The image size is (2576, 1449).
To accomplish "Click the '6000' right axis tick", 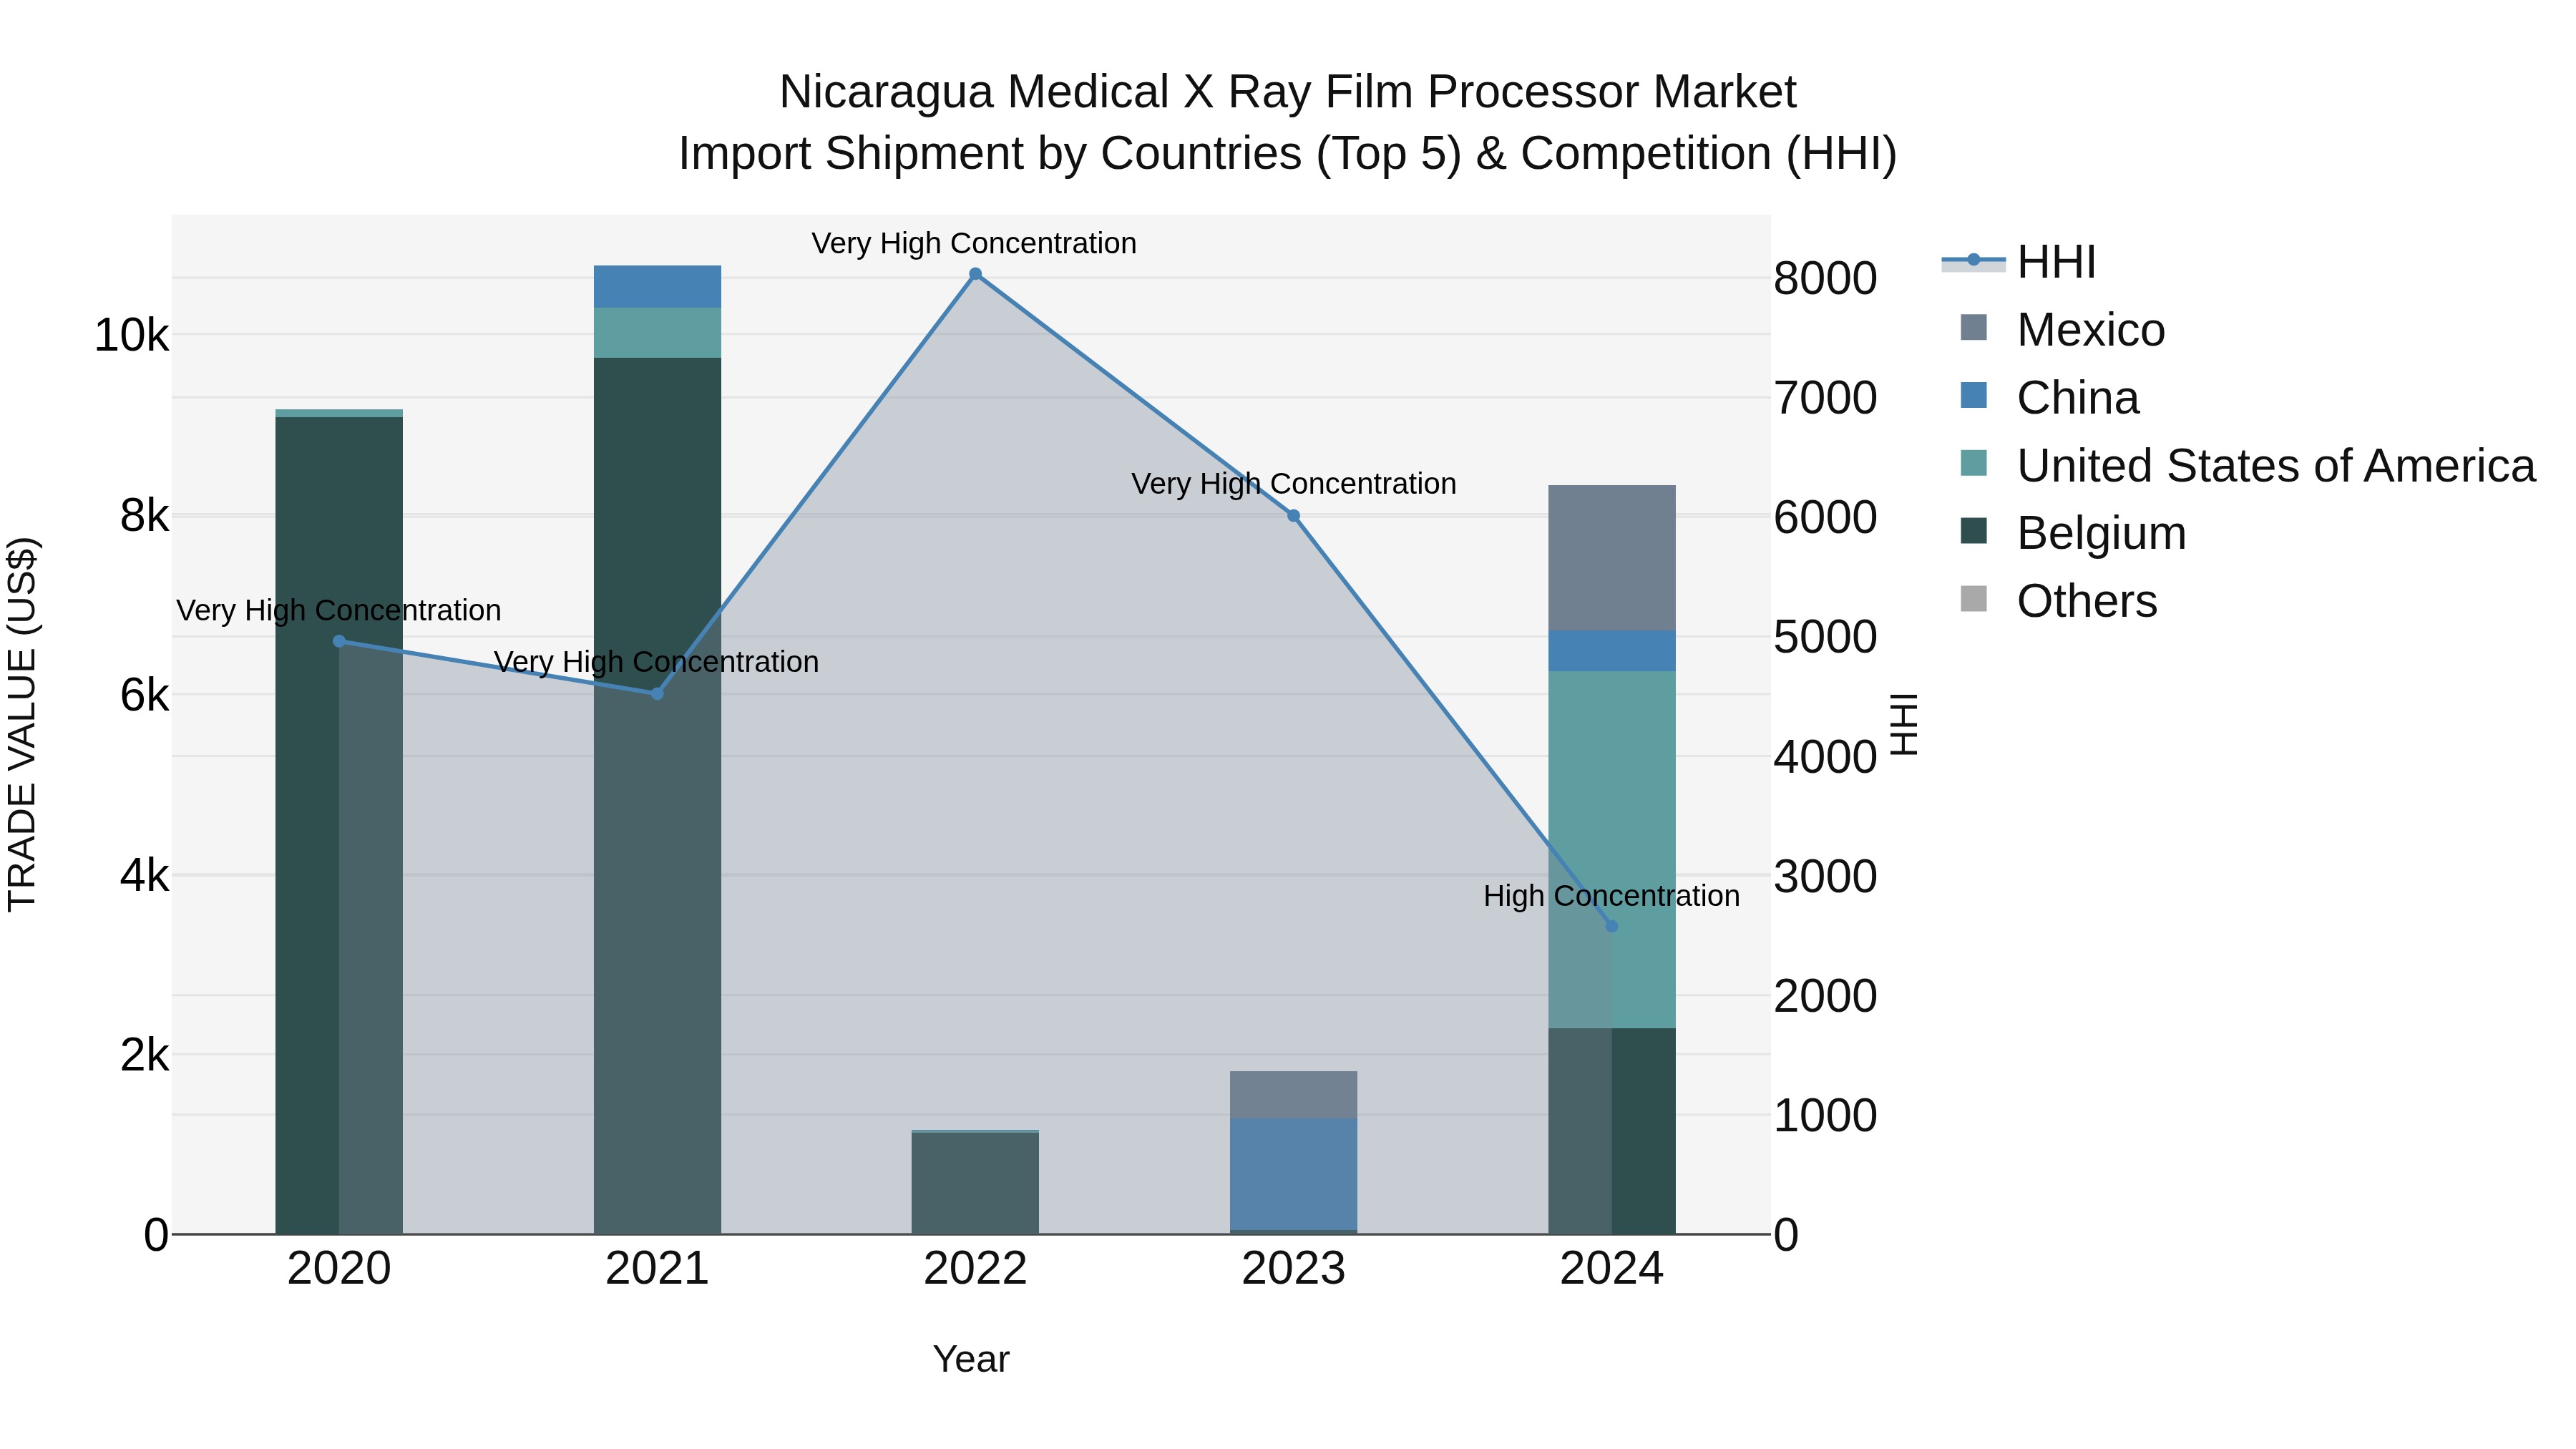I will coord(1825,518).
